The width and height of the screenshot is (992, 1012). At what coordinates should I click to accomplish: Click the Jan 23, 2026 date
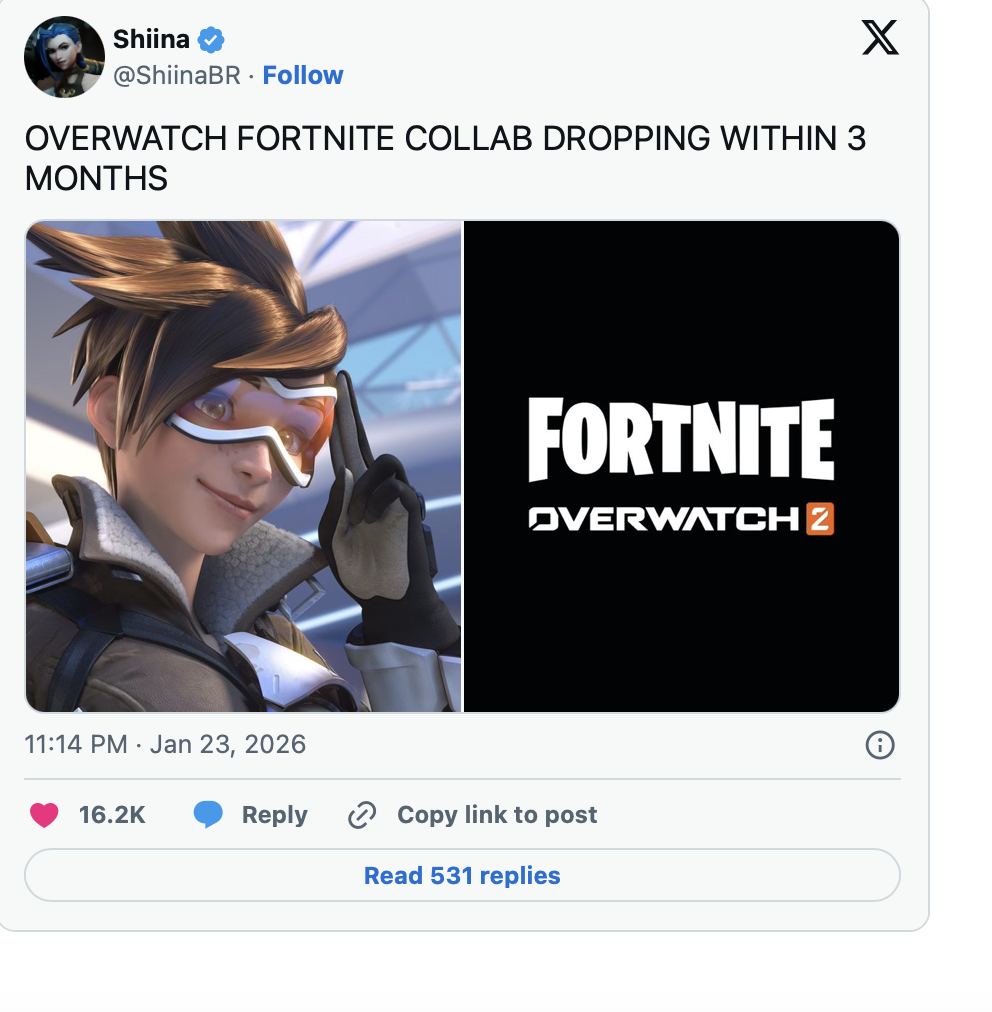click(228, 744)
